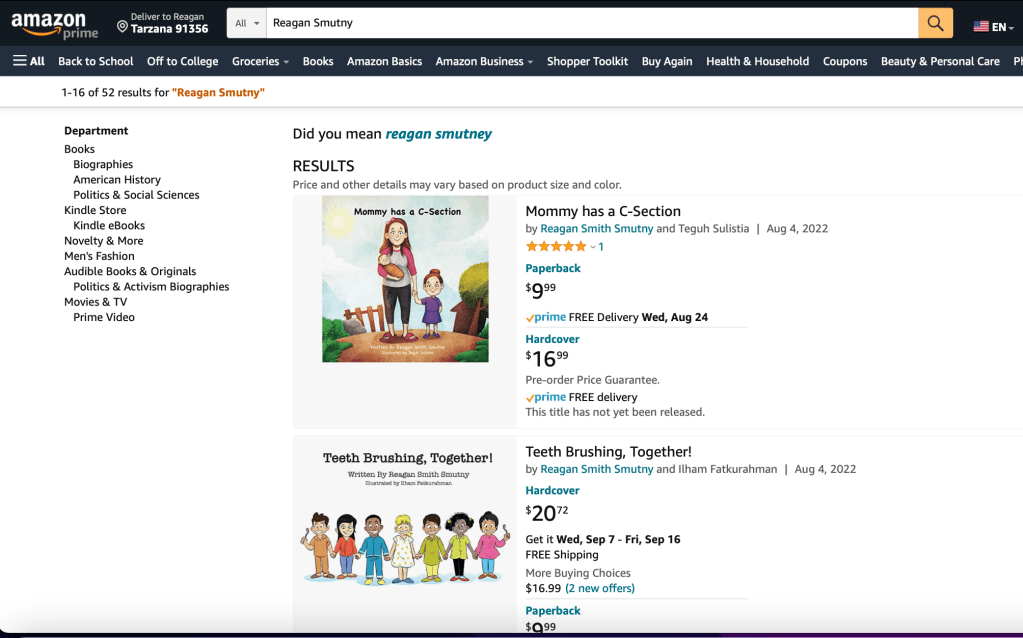This screenshot has height=638, width=1023.
Task: Go to Back to School
Action: [x=96, y=61]
